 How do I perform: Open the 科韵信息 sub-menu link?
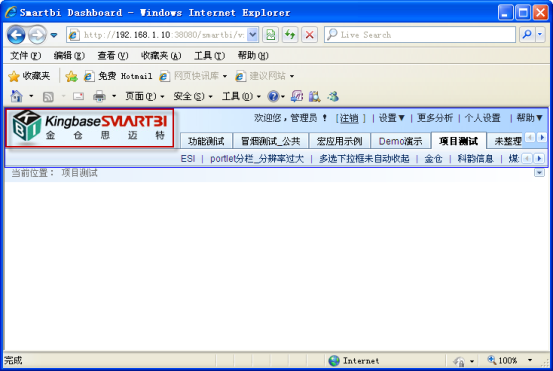(x=475, y=159)
